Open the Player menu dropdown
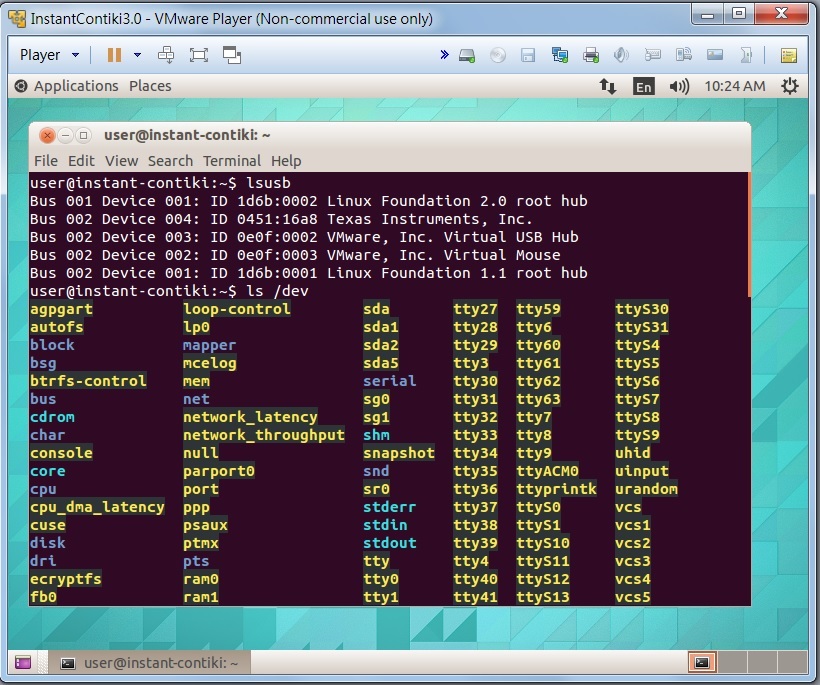 pos(49,55)
